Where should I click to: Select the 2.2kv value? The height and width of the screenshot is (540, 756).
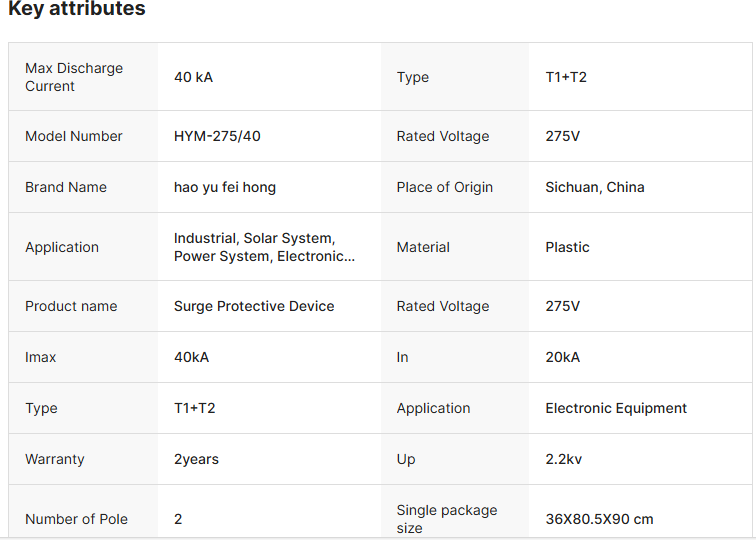562,459
